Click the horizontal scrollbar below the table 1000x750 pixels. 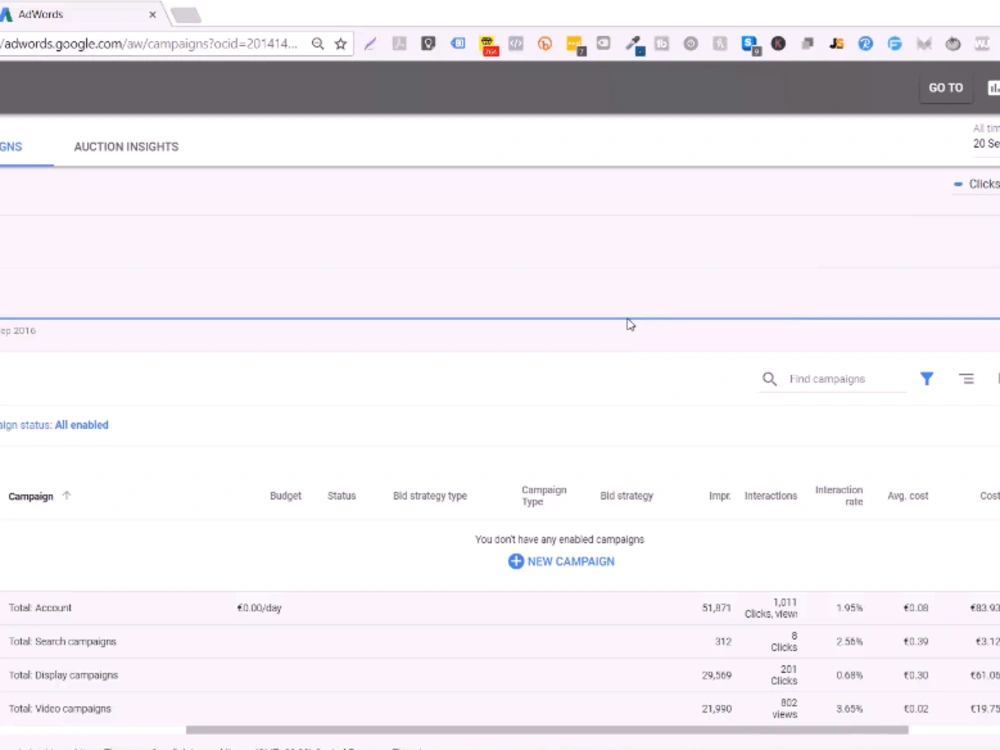[547, 730]
